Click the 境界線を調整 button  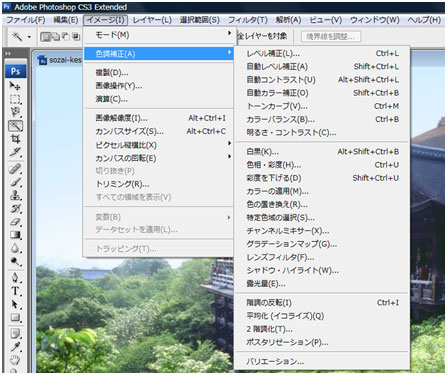pyautogui.click(x=330, y=36)
